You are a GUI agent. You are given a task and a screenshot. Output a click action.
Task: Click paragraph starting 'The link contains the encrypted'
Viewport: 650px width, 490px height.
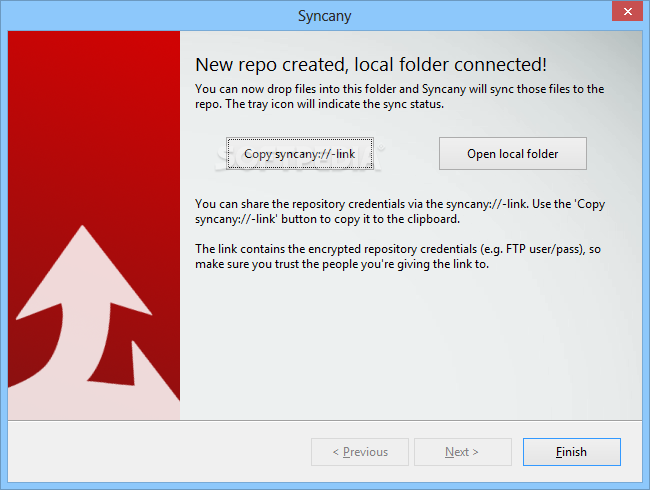click(x=398, y=256)
